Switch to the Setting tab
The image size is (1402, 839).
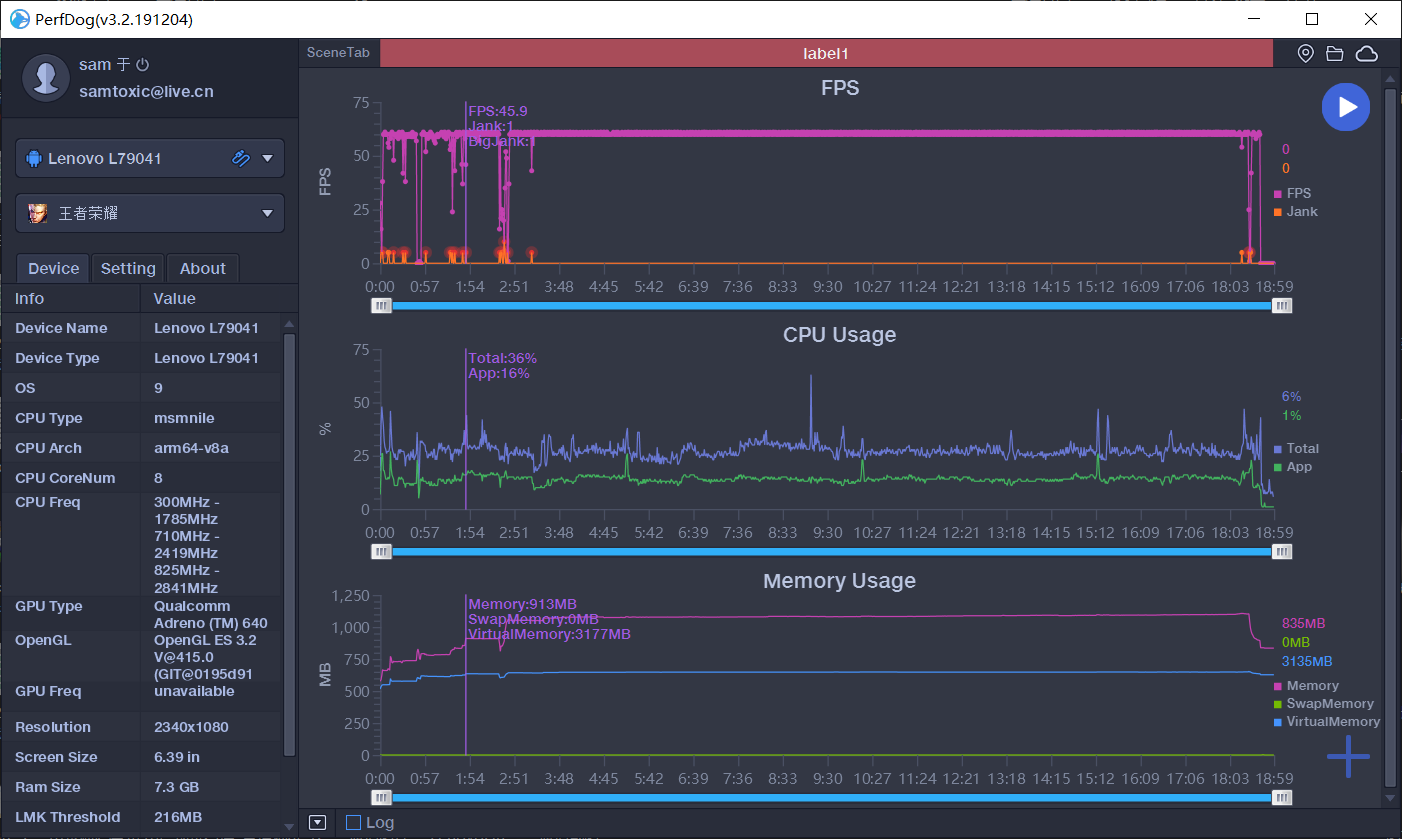pyautogui.click(x=128, y=268)
